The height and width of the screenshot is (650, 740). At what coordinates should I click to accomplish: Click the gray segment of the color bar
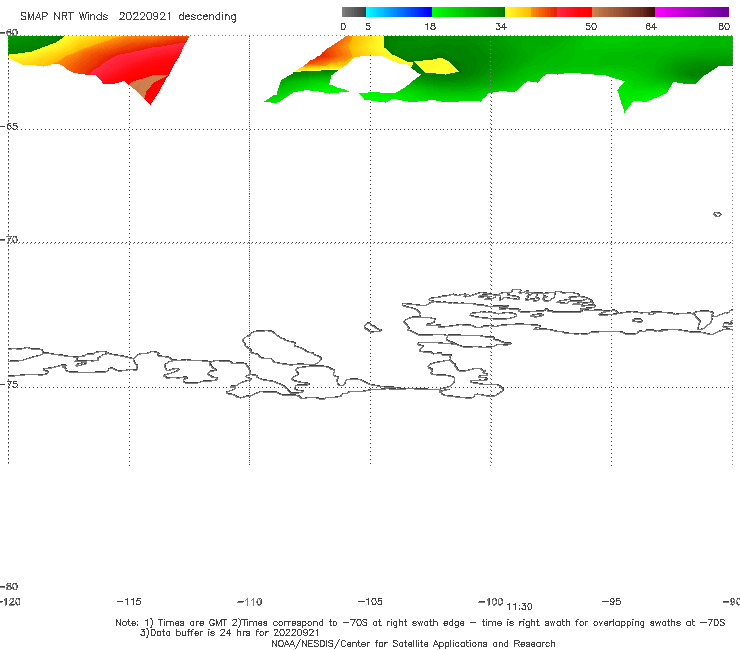354,12
